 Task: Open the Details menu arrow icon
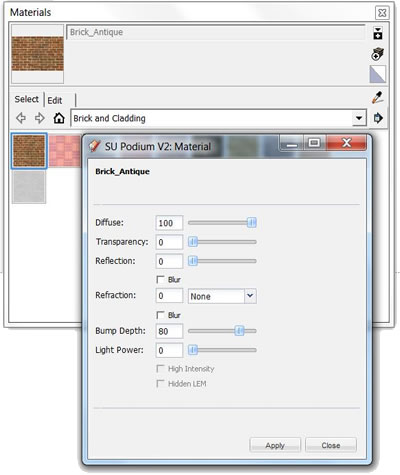pos(378,118)
